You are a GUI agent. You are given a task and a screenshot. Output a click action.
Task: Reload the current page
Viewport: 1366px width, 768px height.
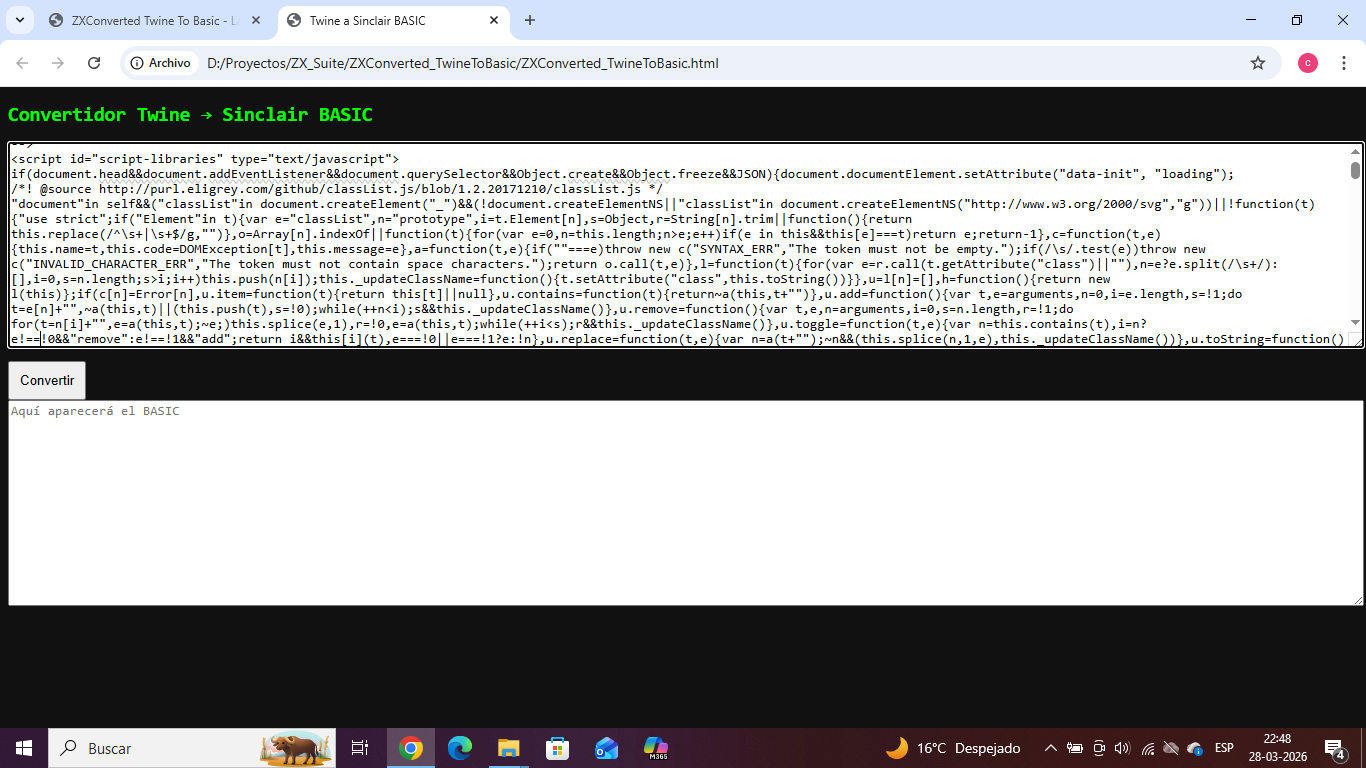(x=94, y=63)
